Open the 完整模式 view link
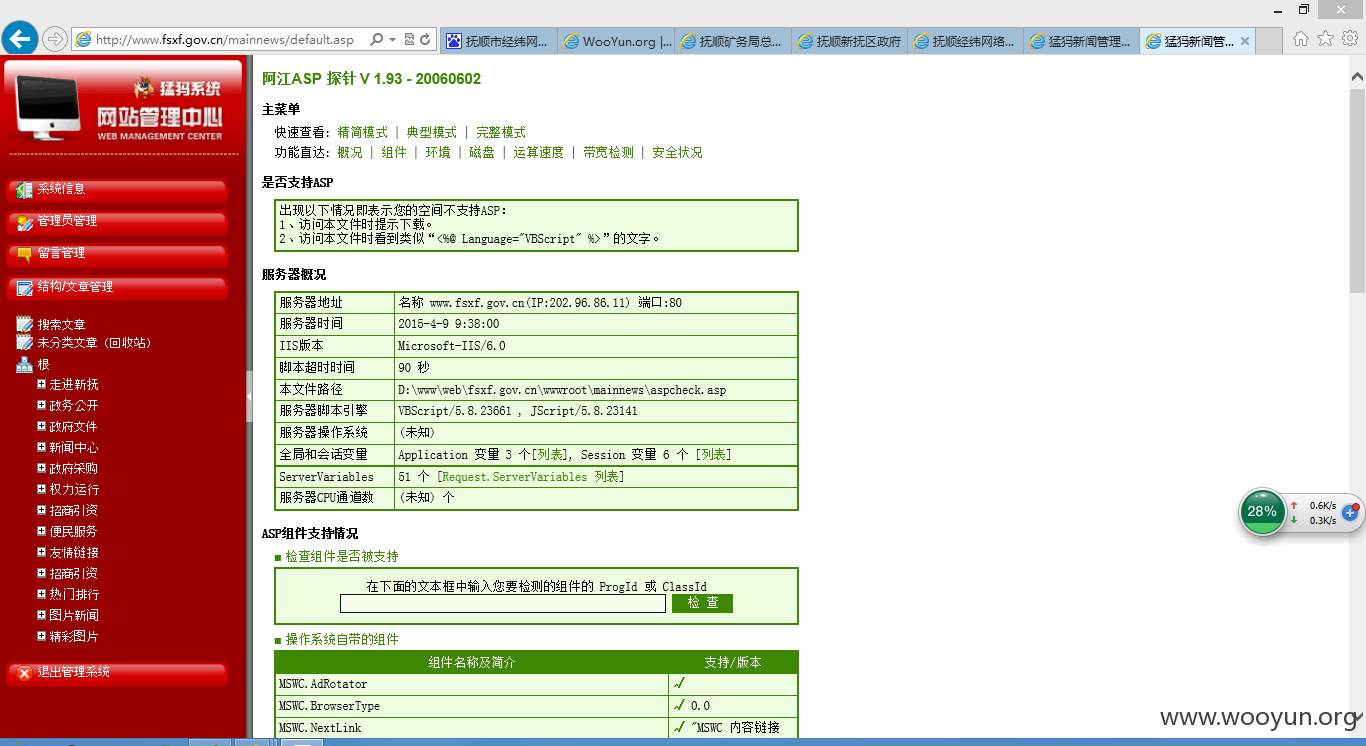 coord(500,132)
